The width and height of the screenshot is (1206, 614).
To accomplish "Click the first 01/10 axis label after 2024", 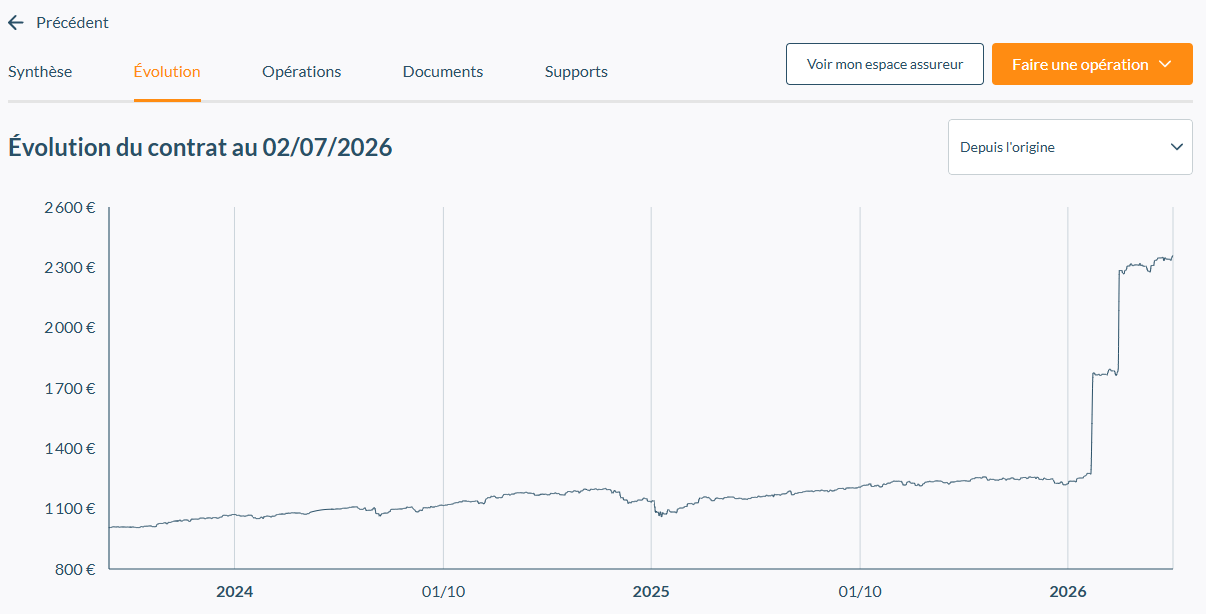I will tap(443, 591).
